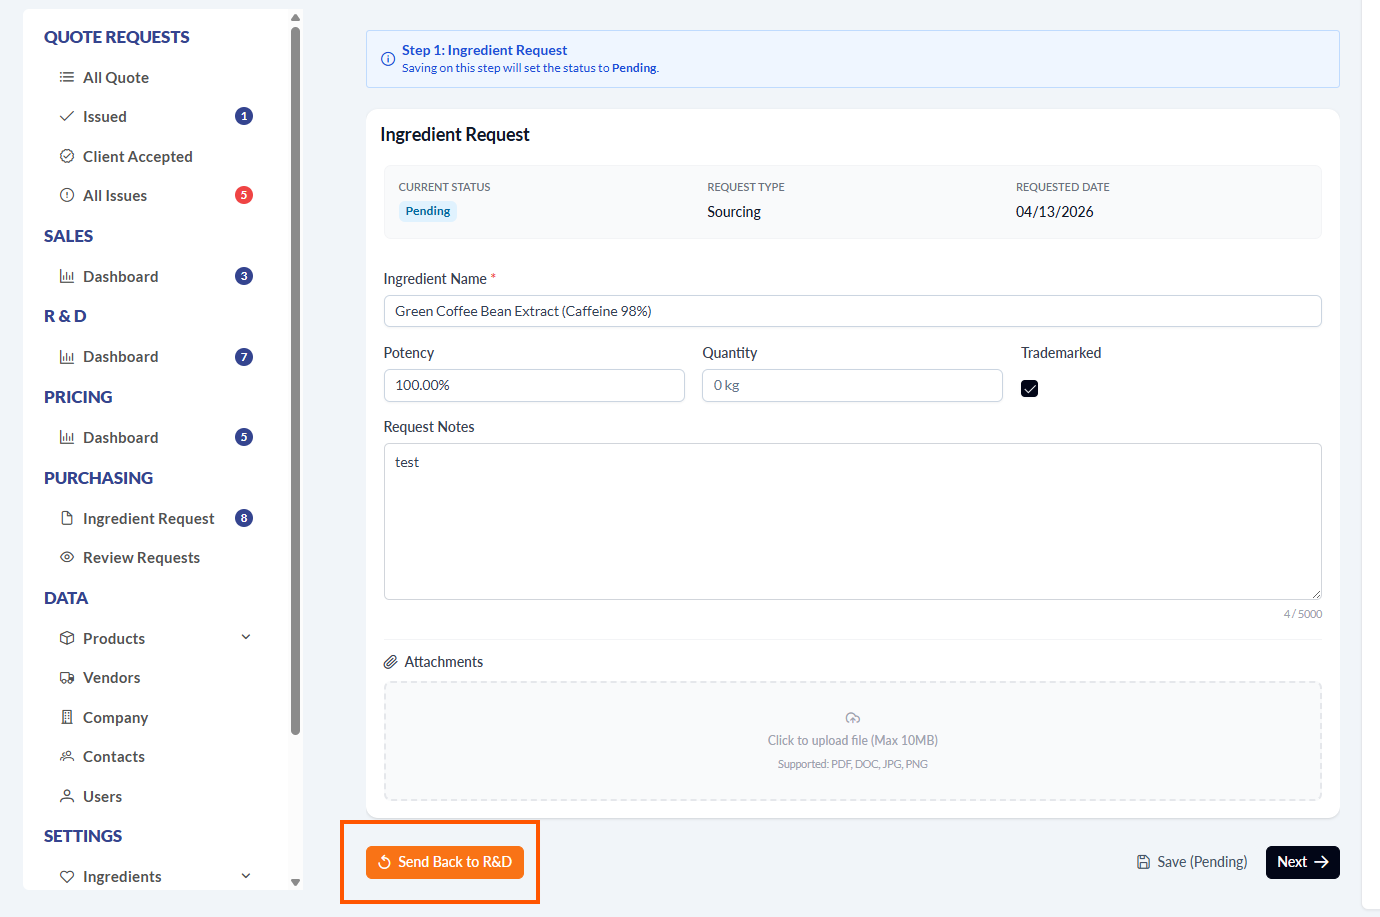This screenshot has height=917, width=1380.
Task: Expand the Ingredients submenu chevron
Action: (x=246, y=876)
